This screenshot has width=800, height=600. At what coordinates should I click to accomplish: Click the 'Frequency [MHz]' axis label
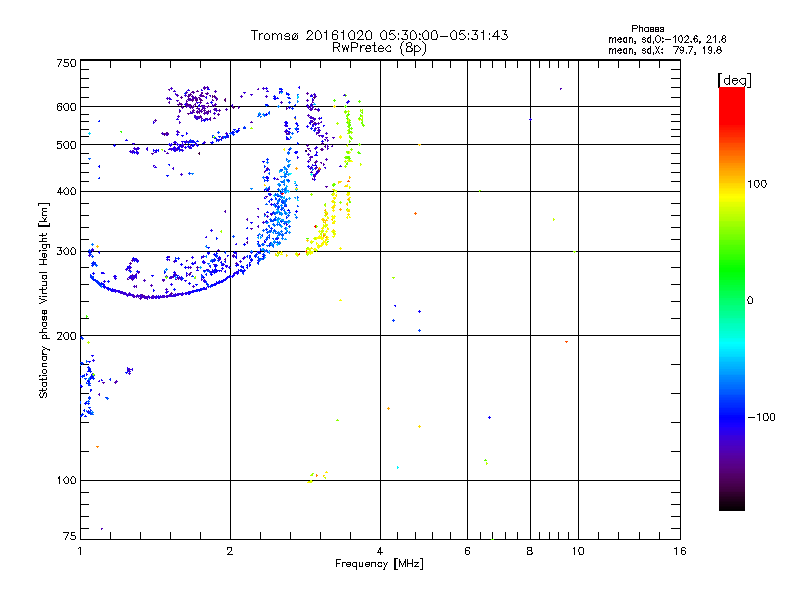(x=379, y=563)
